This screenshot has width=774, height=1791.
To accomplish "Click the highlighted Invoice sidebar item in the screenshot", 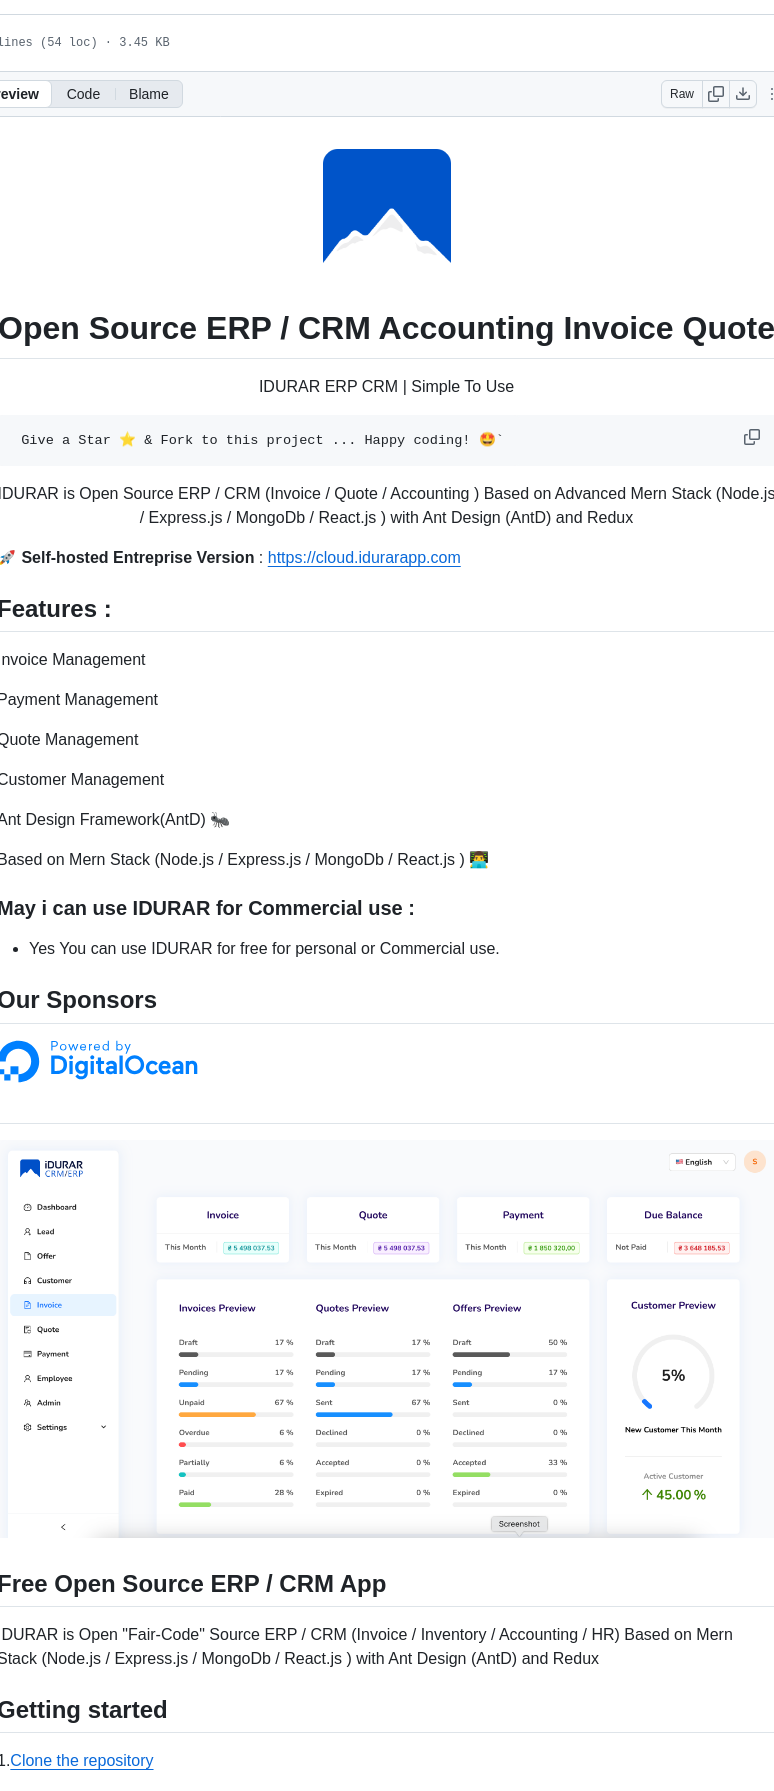I will pos(63,1305).
